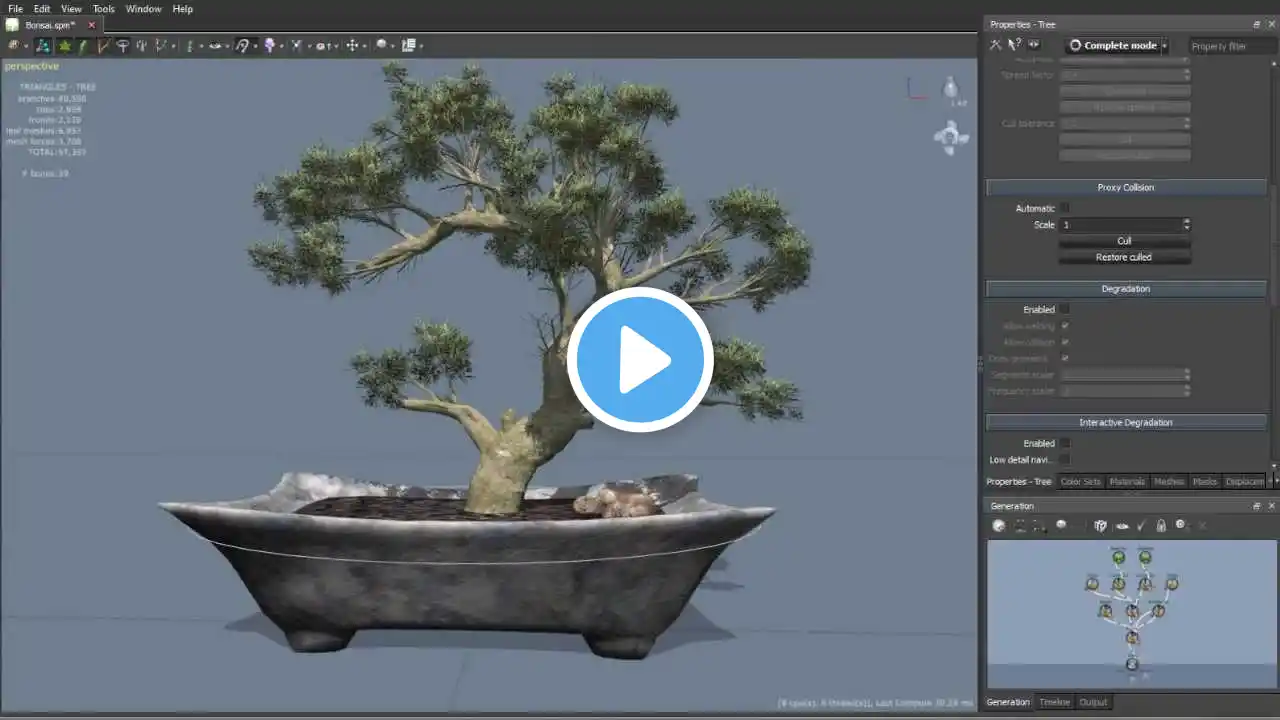1280x720 pixels.
Task: Check the Interactive Degradation Enabled checkbox
Action: click(x=1065, y=443)
